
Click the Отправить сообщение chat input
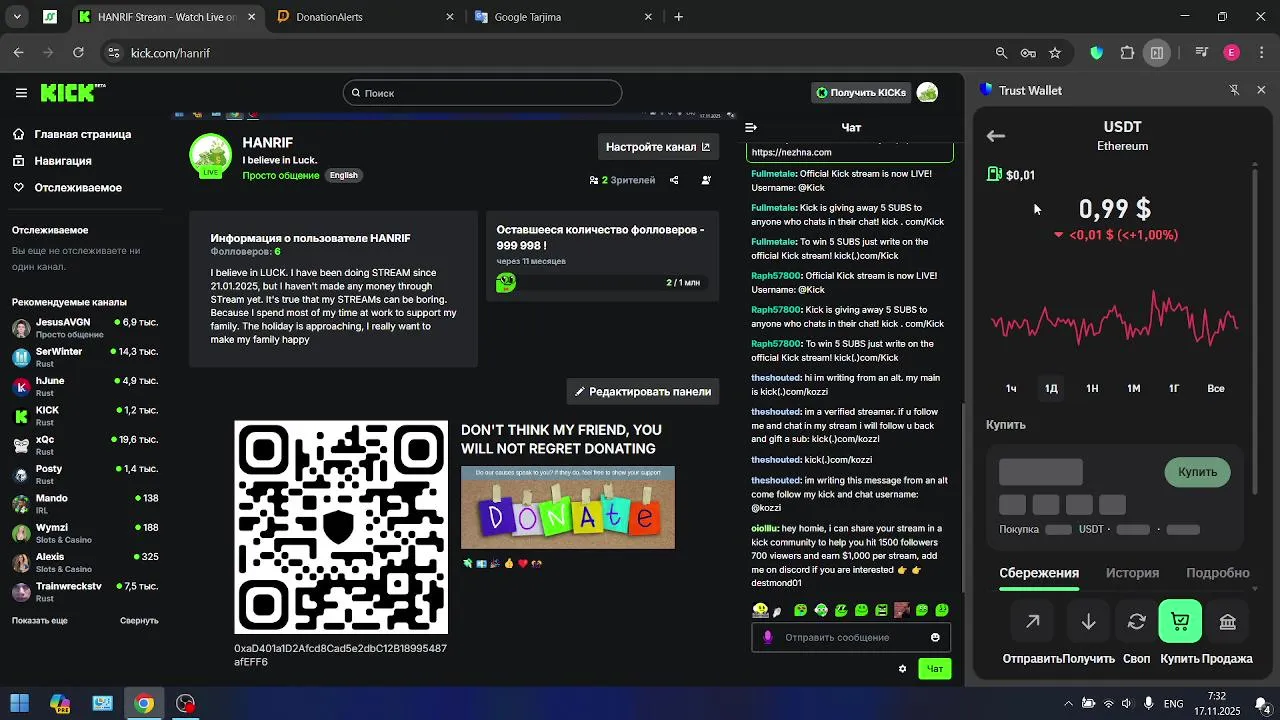[x=850, y=637]
